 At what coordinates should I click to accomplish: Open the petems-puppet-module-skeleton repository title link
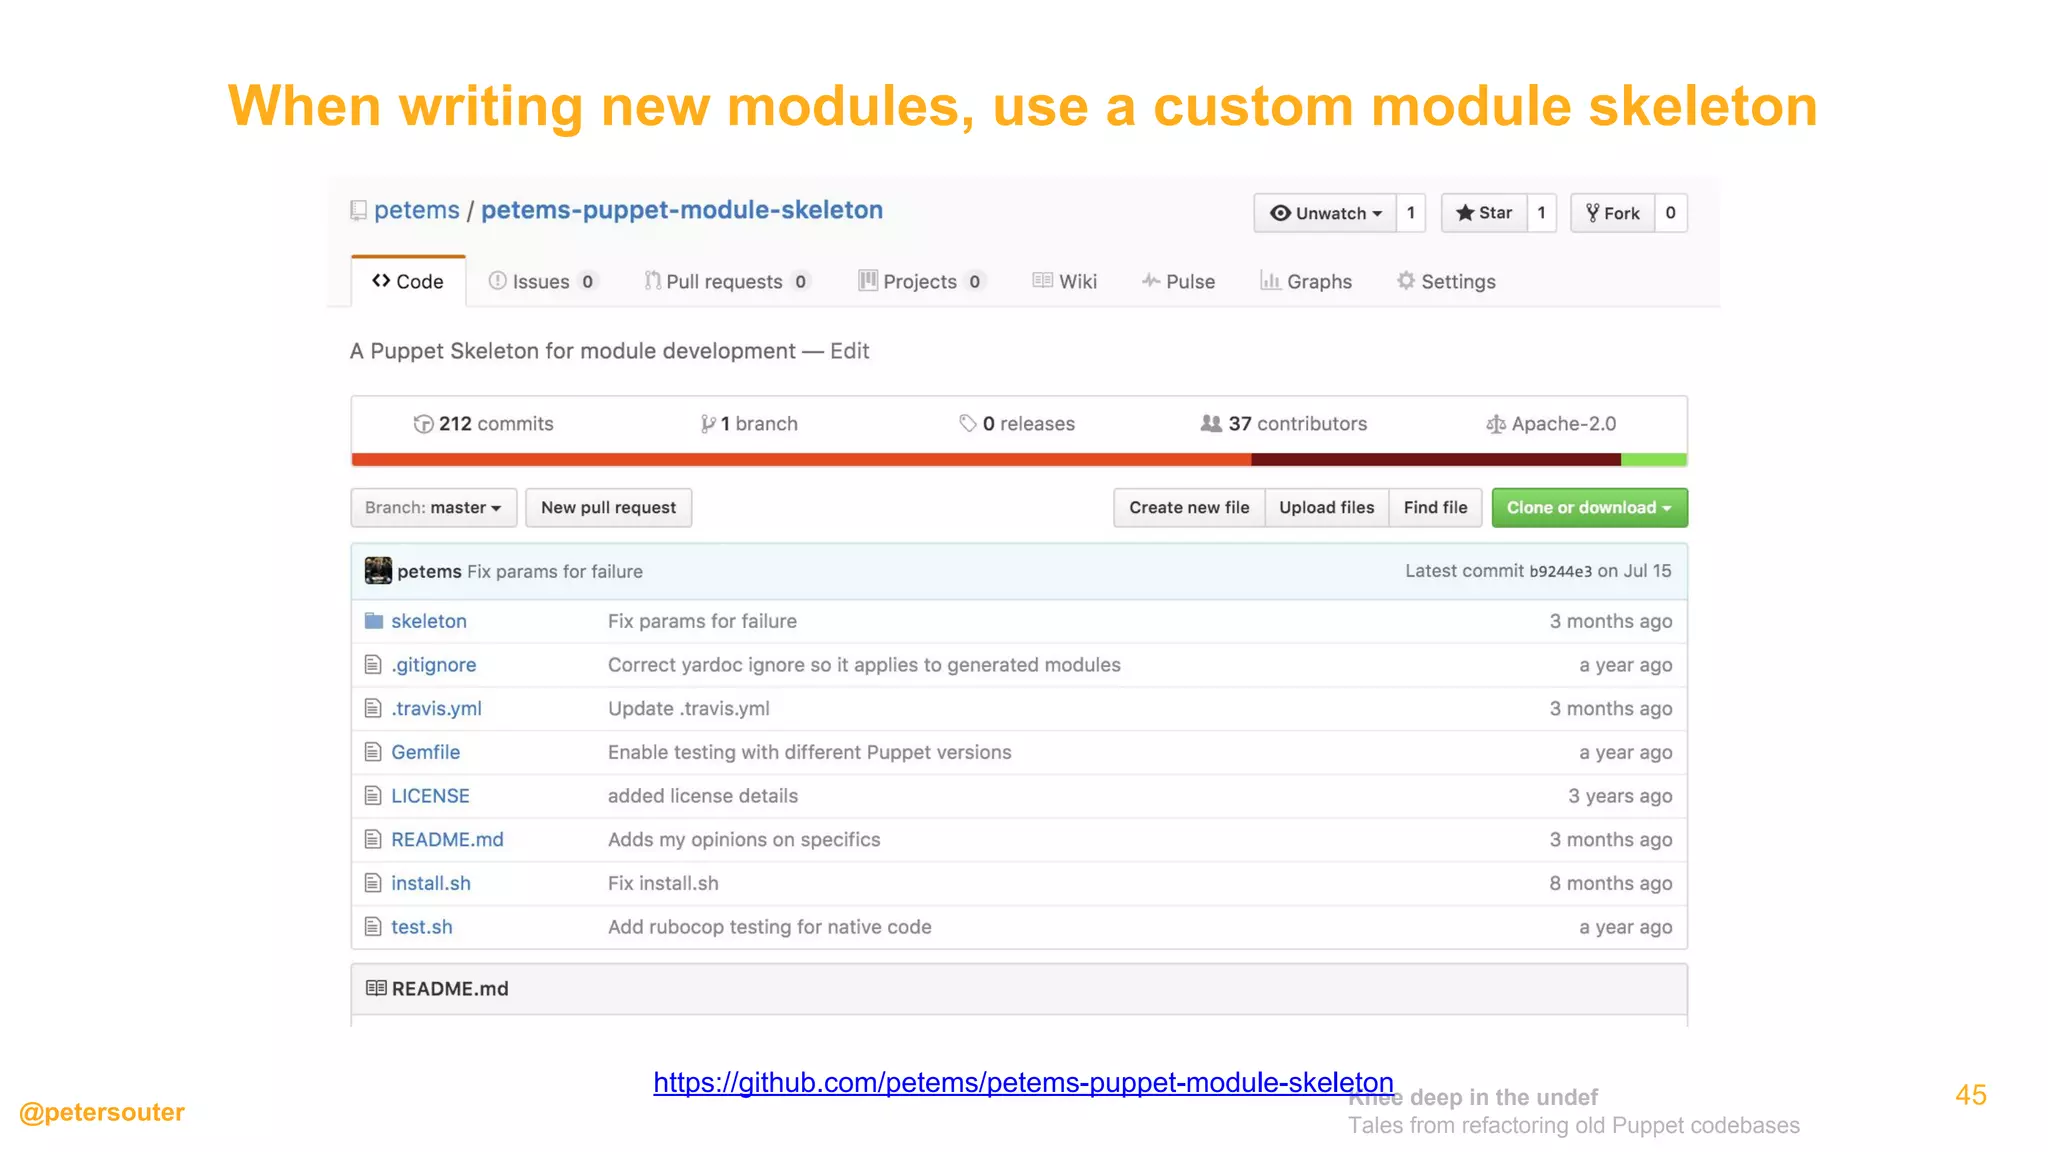tap(682, 210)
